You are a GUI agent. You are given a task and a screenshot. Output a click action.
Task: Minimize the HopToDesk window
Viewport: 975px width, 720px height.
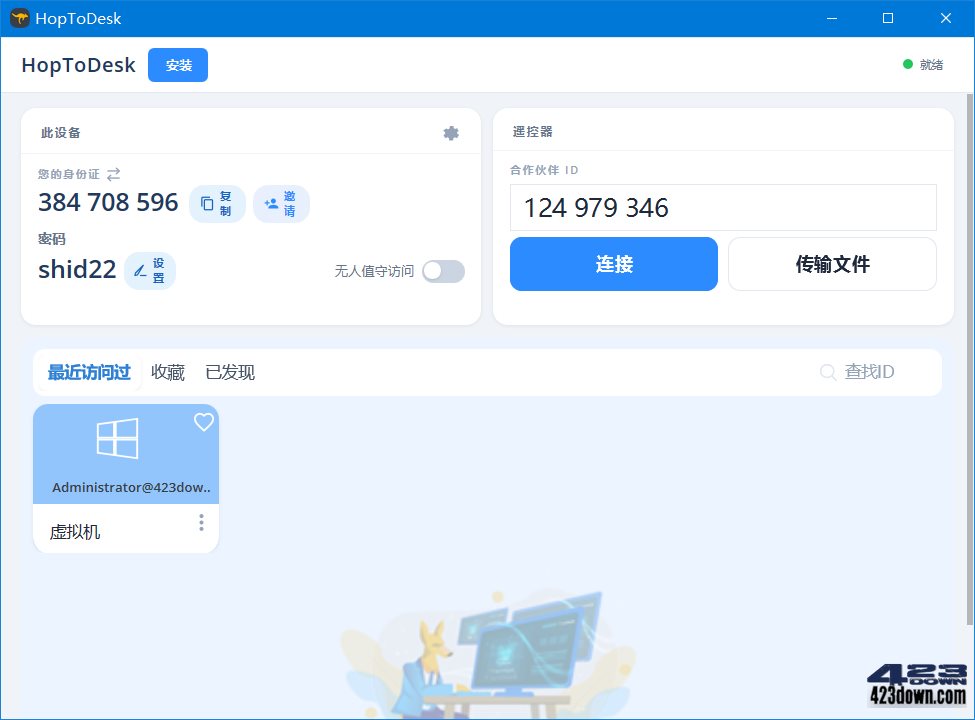tap(831, 19)
